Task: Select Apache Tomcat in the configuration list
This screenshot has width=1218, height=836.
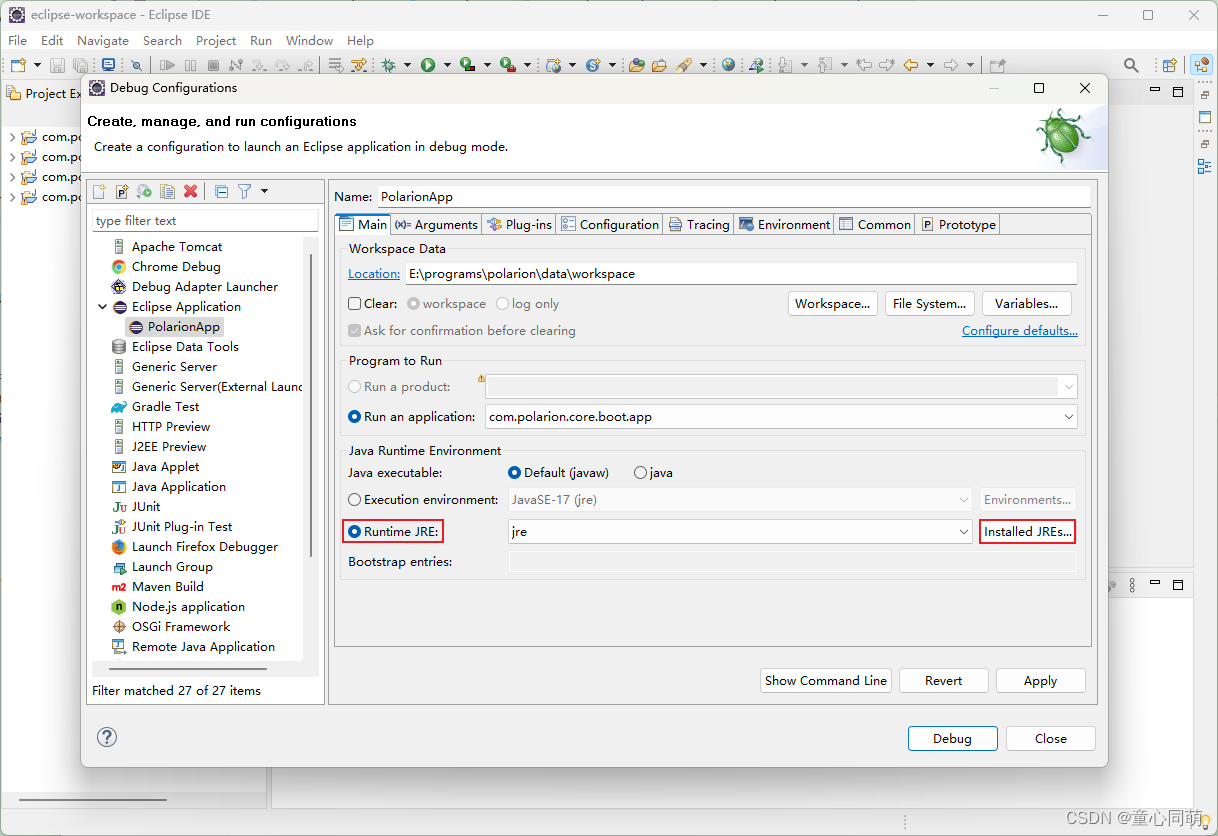Action: pyautogui.click(x=177, y=246)
